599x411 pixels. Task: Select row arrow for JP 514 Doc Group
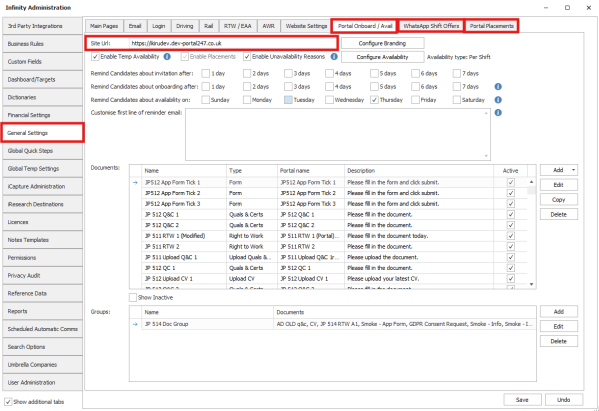tap(135, 324)
